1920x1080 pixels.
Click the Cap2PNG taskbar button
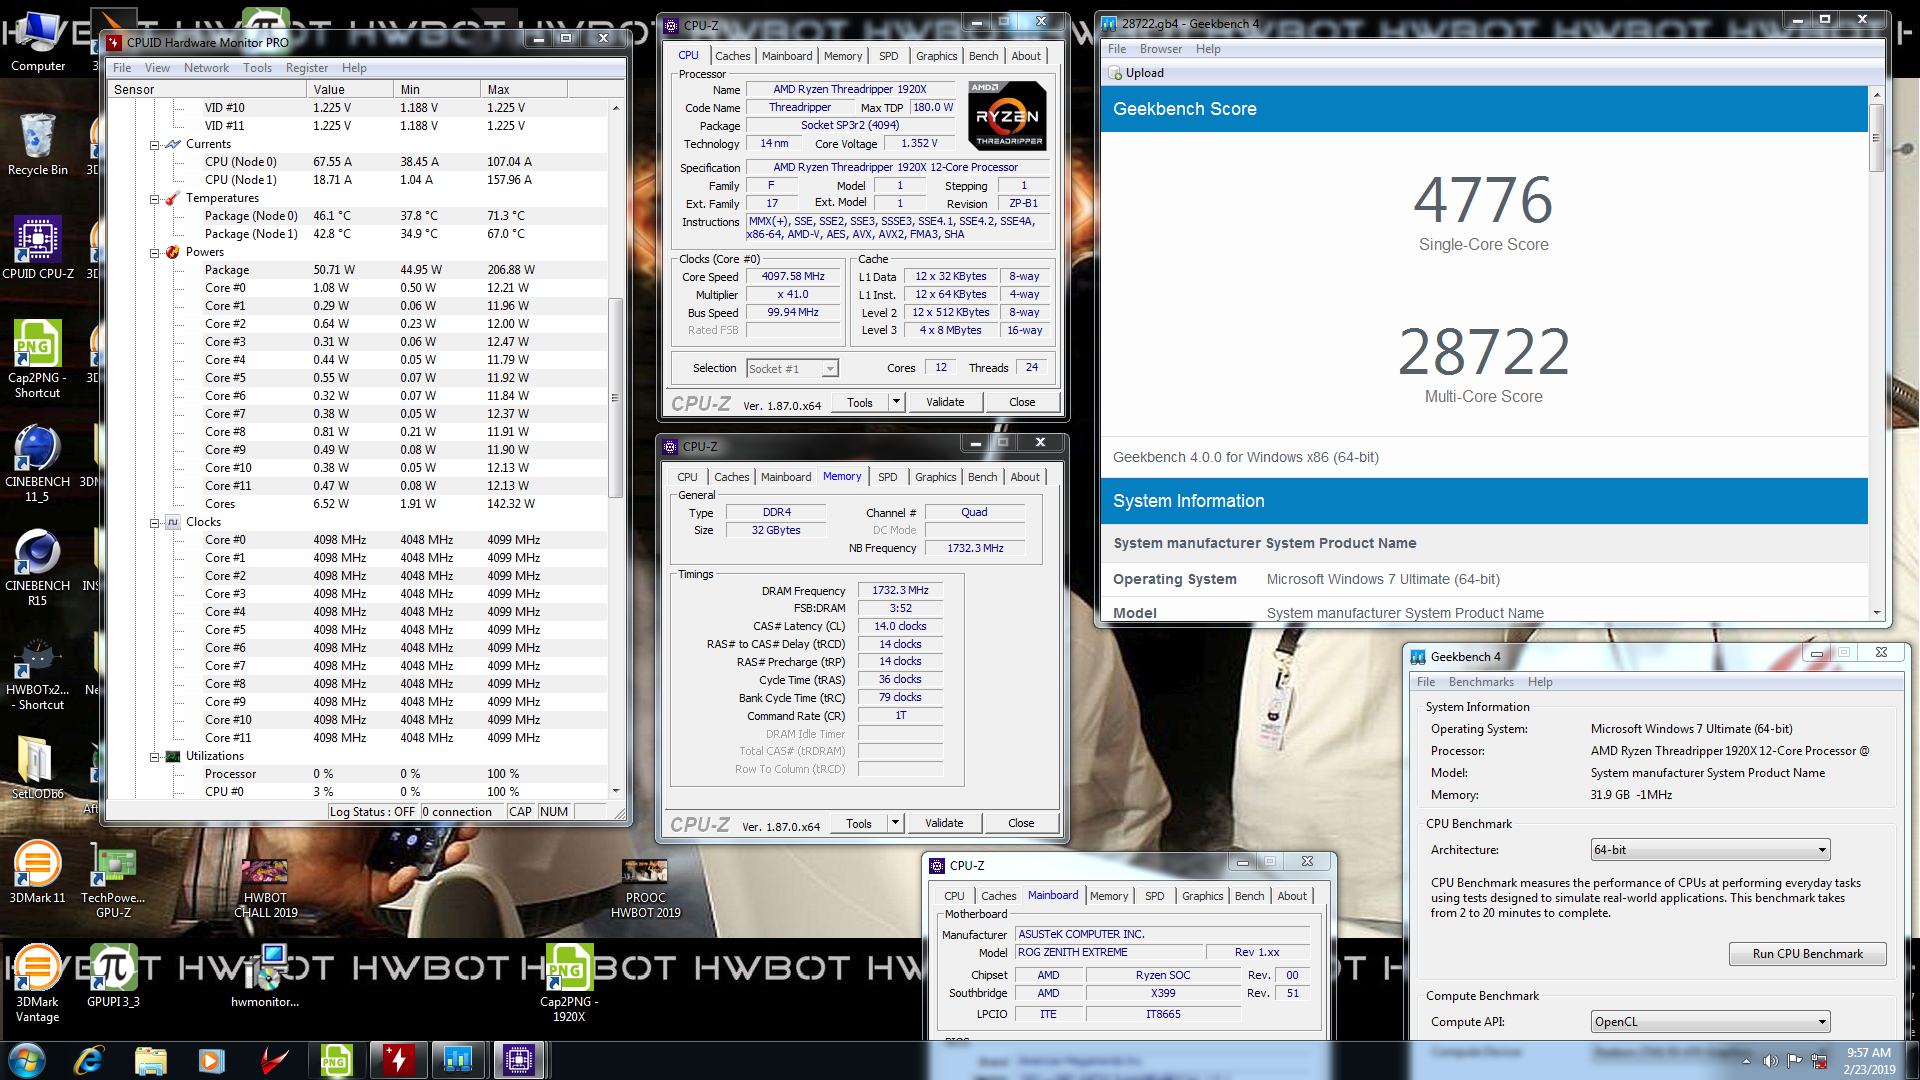click(x=336, y=1060)
